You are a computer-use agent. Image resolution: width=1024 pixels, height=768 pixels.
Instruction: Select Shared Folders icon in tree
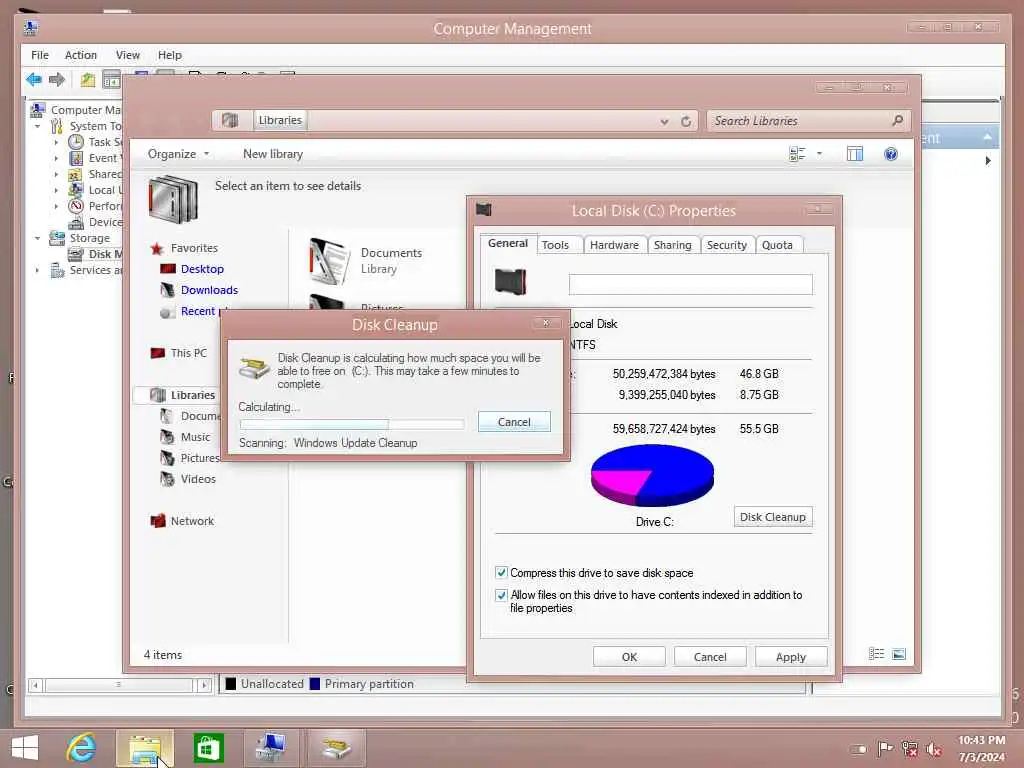[x=76, y=174]
